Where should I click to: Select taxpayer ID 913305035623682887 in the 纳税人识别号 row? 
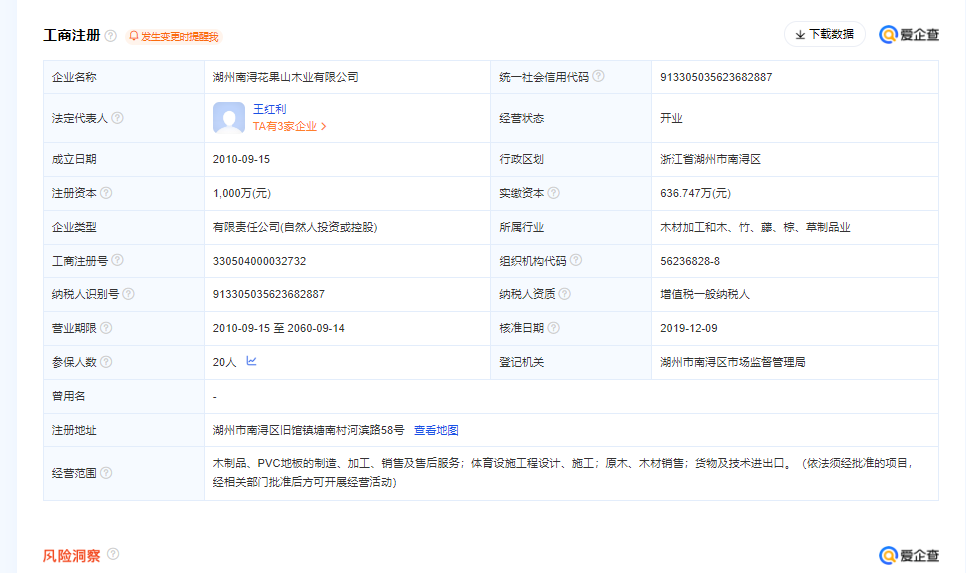[269, 295]
